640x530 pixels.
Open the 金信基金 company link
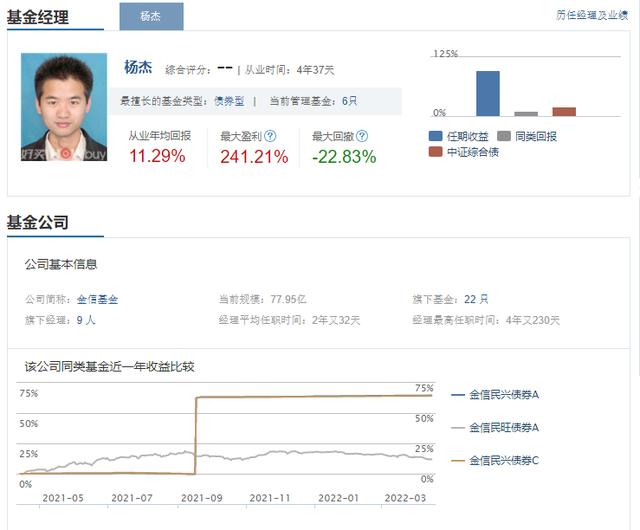click(x=97, y=299)
